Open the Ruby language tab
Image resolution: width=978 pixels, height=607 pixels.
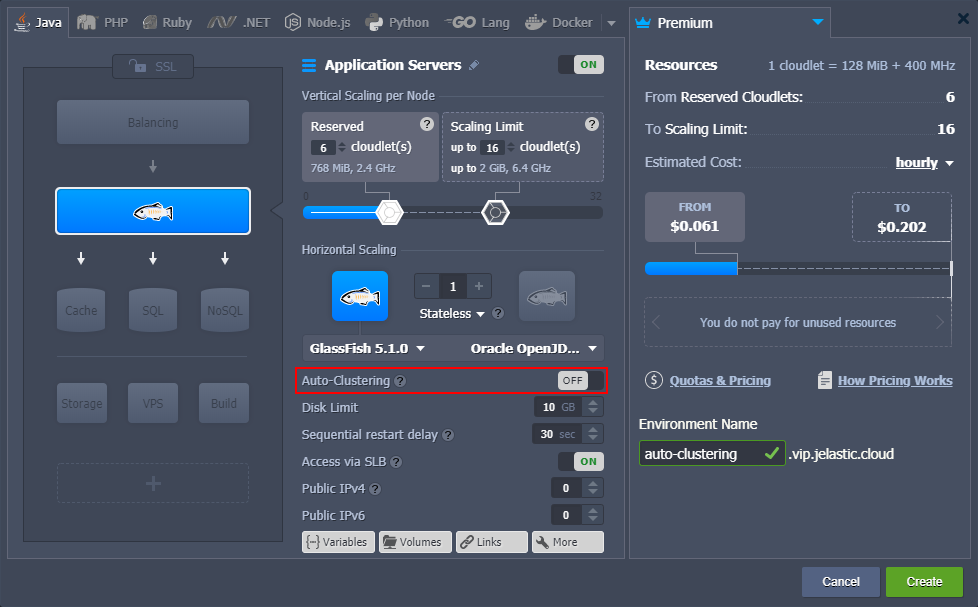pyautogui.click(x=167, y=22)
